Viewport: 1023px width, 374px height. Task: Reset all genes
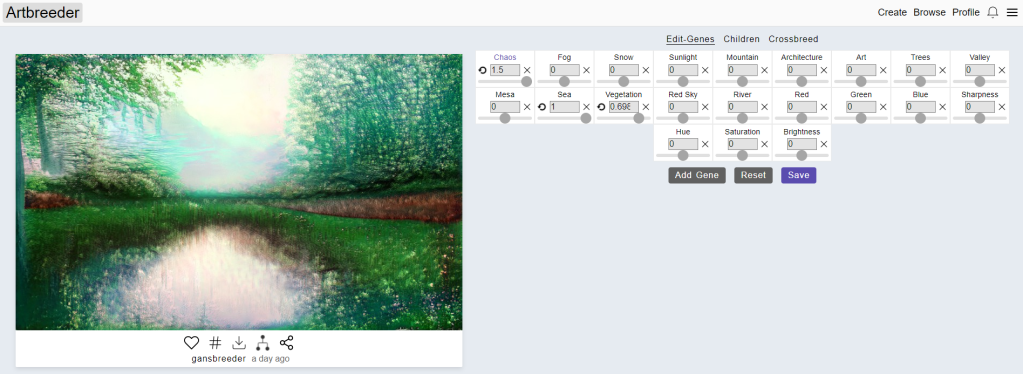point(753,175)
